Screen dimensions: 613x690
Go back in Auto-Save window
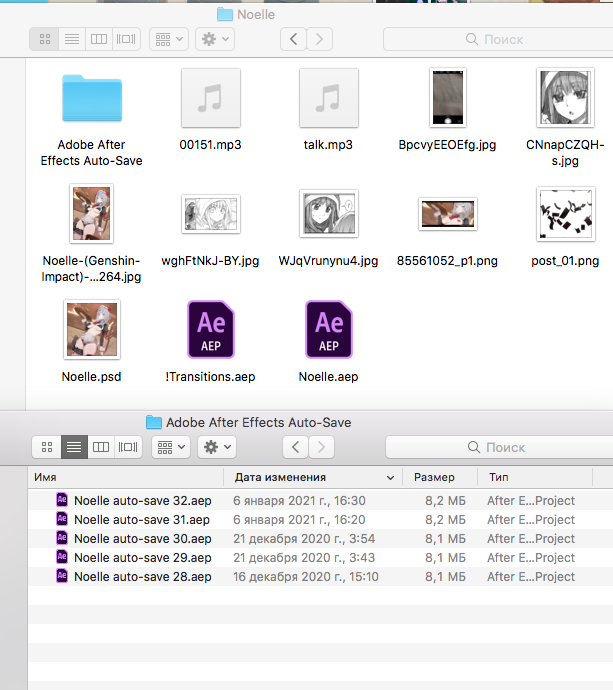pos(295,447)
